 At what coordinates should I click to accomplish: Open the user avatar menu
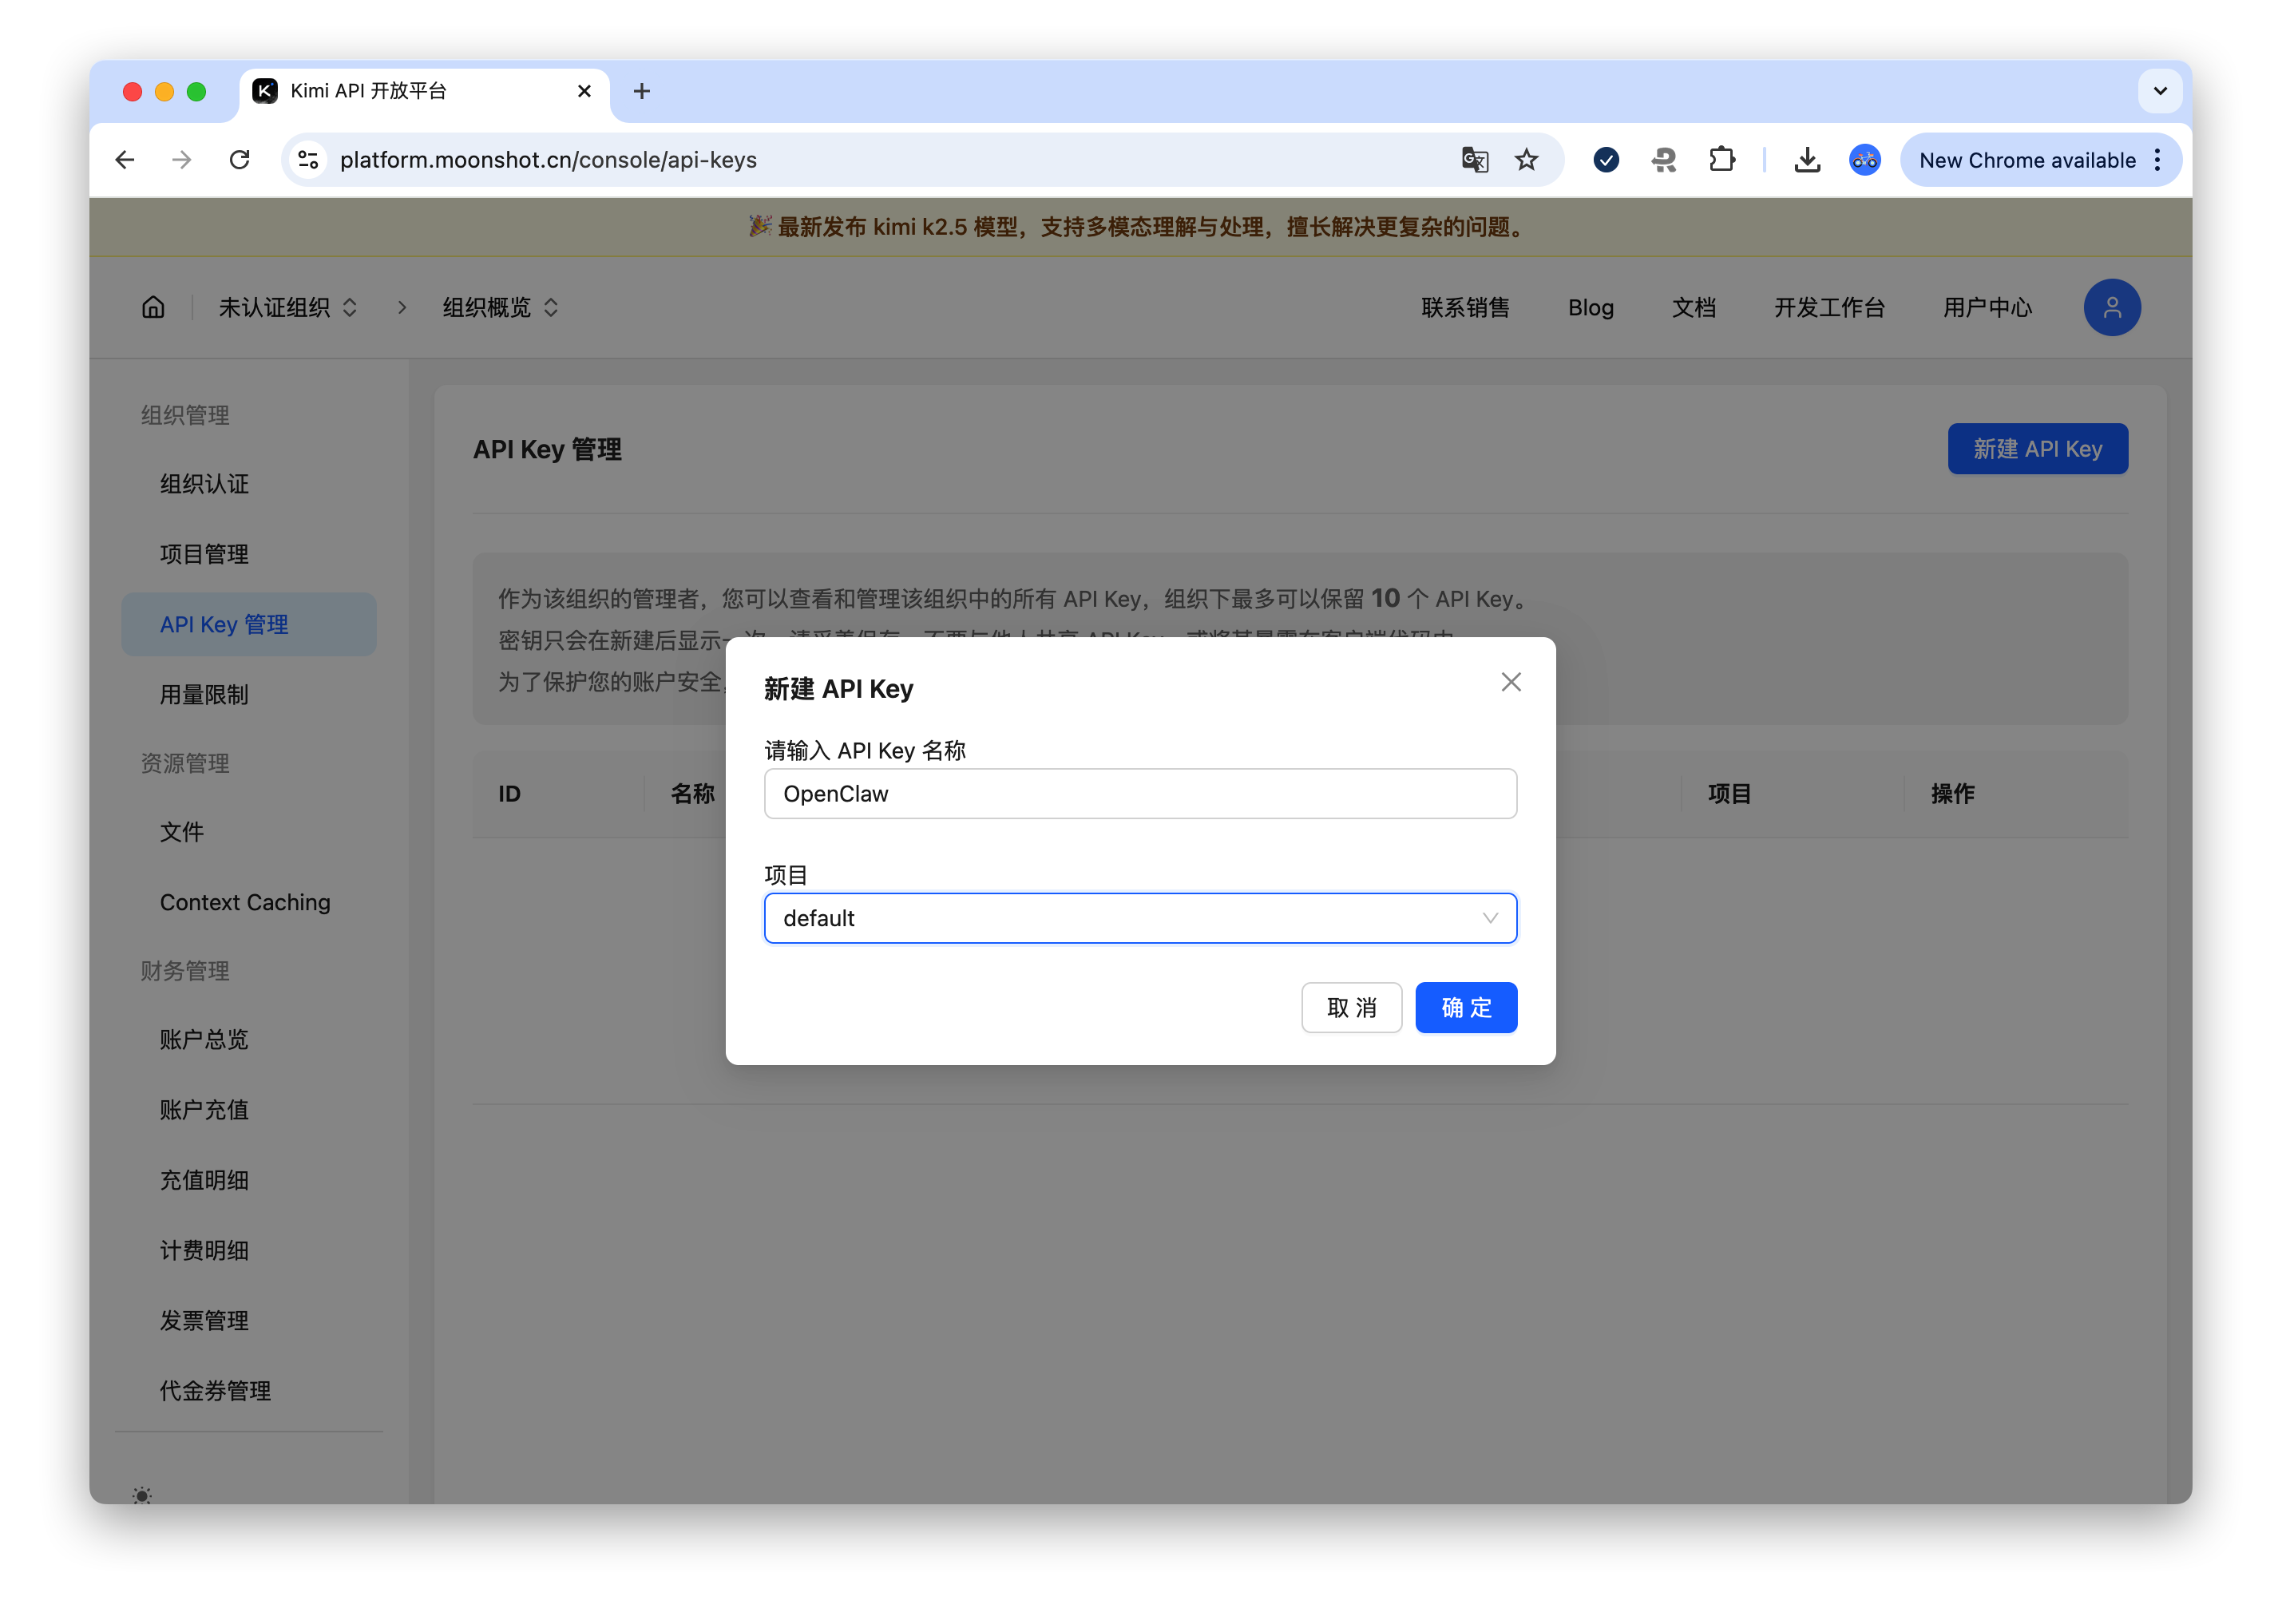tap(2111, 307)
